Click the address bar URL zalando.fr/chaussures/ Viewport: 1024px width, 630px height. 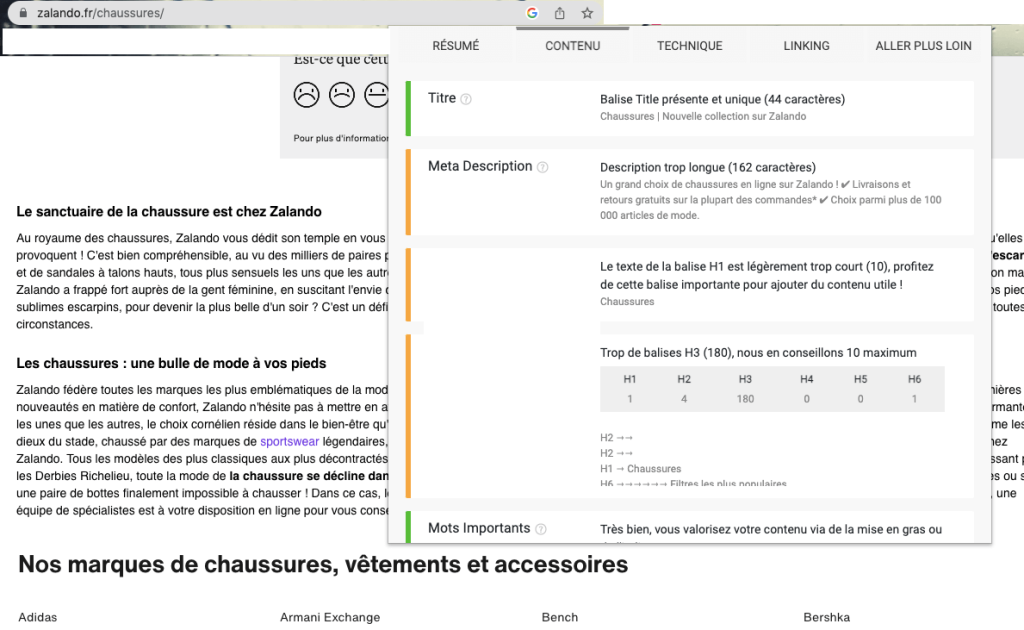tap(101, 12)
